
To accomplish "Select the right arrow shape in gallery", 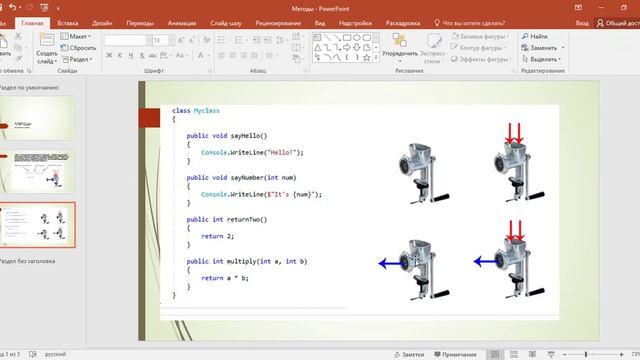I will pyautogui.click(x=347, y=48).
